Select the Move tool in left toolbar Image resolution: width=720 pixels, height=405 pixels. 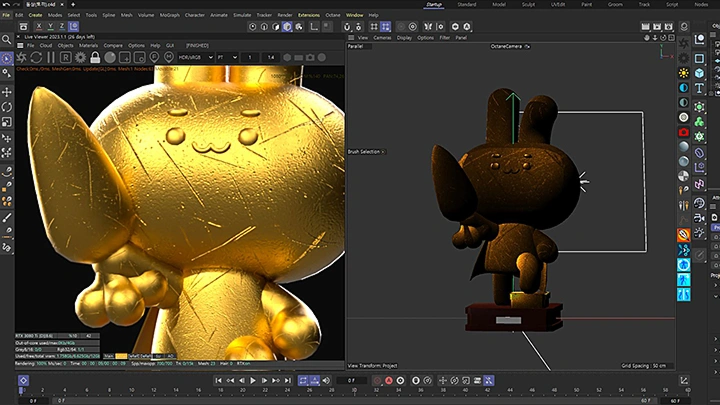tap(6, 92)
